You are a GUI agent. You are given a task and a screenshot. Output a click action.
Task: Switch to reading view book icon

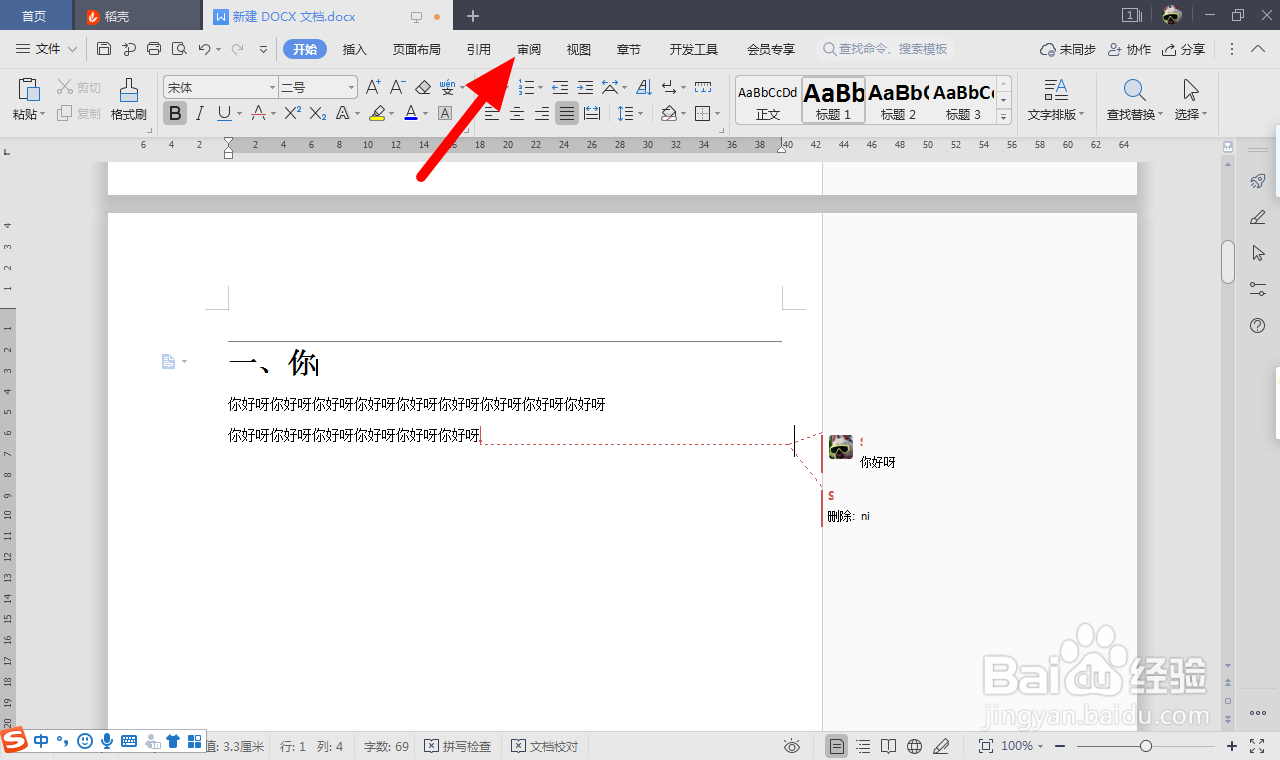tap(889, 746)
